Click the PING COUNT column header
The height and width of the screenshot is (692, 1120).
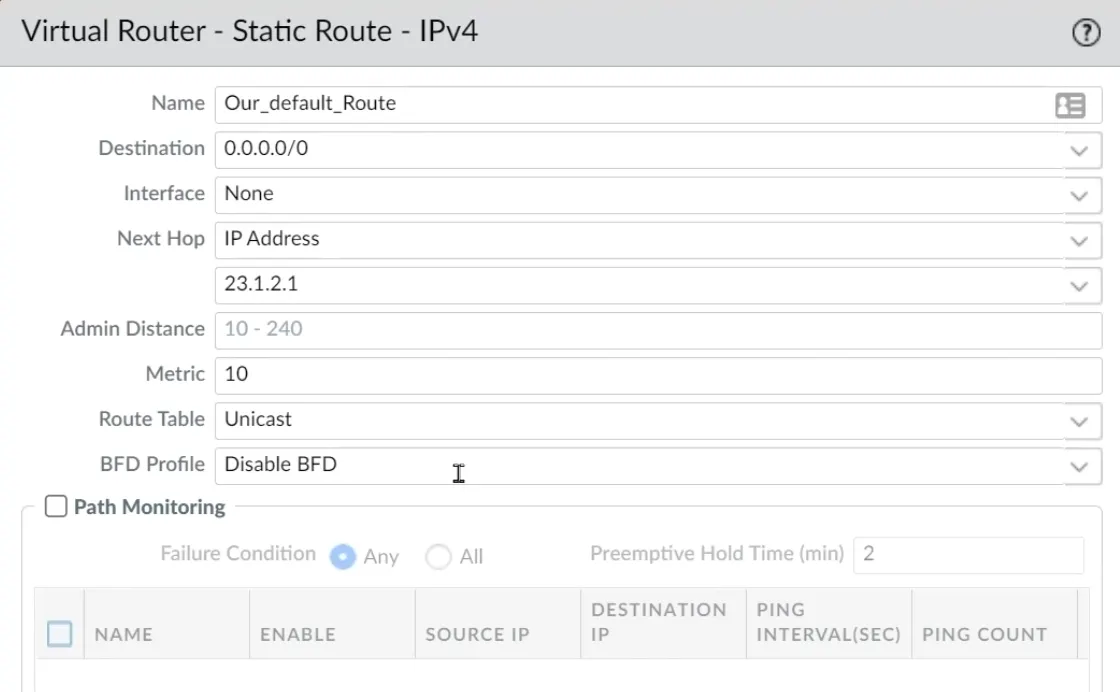[985, 633]
